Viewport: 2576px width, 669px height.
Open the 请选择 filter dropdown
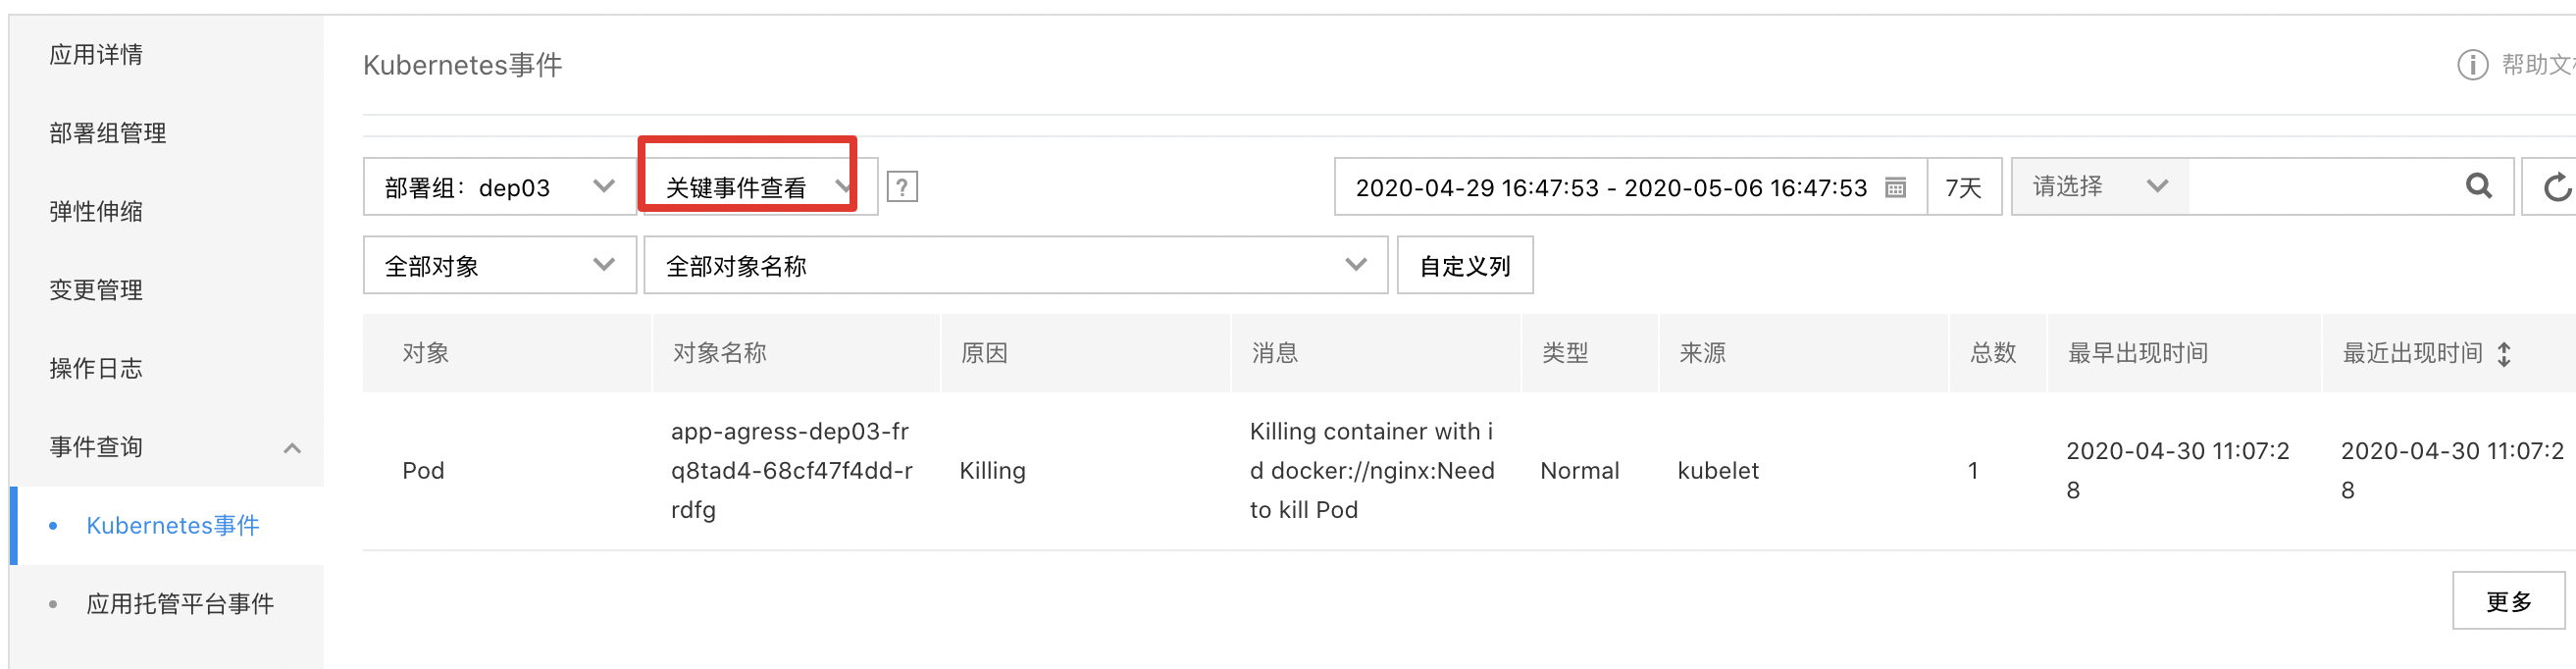[2099, 186]
